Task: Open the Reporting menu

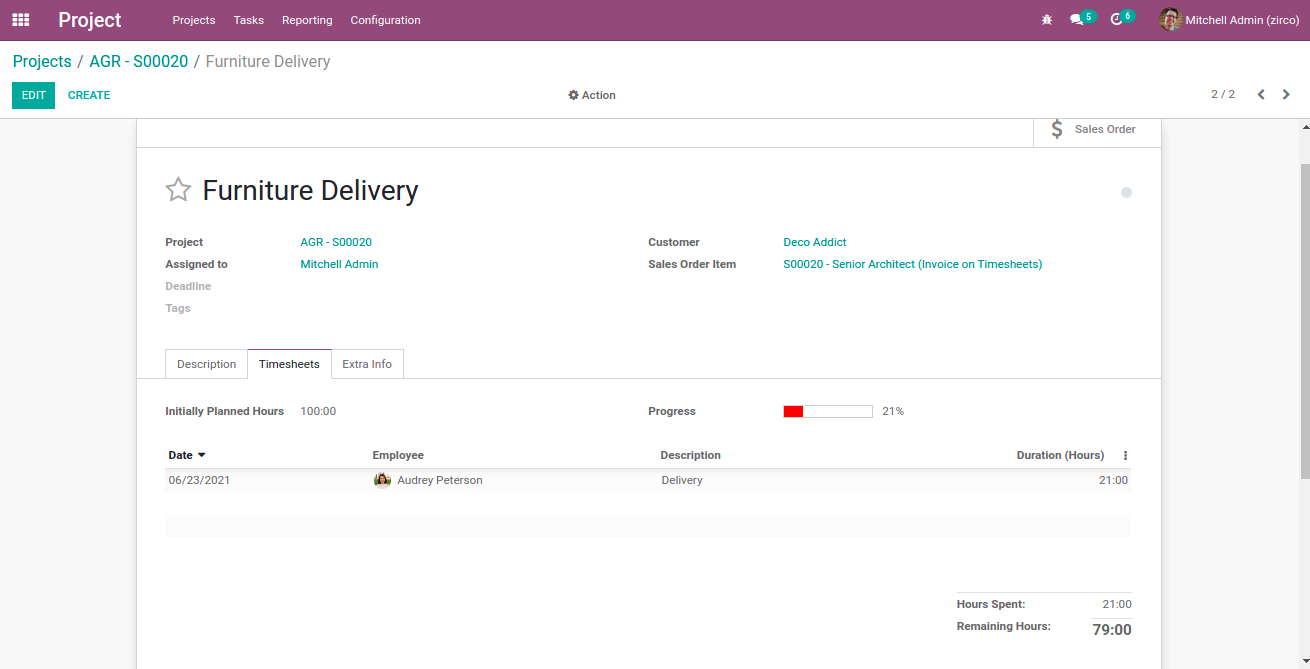Action: [307, 20]
